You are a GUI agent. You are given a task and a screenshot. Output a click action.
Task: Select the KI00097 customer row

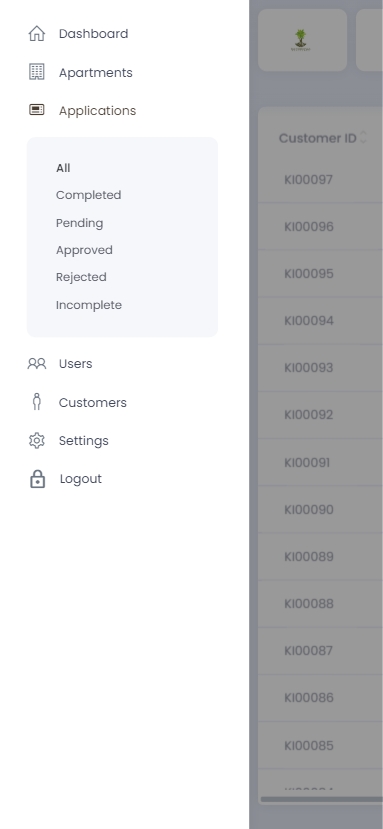point(321,179)
